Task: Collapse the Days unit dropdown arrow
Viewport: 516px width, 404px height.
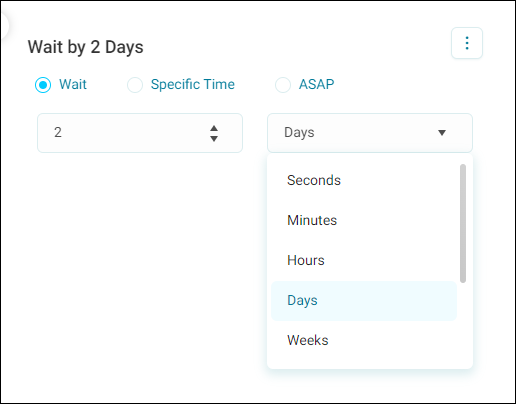Action: (442, 133)
